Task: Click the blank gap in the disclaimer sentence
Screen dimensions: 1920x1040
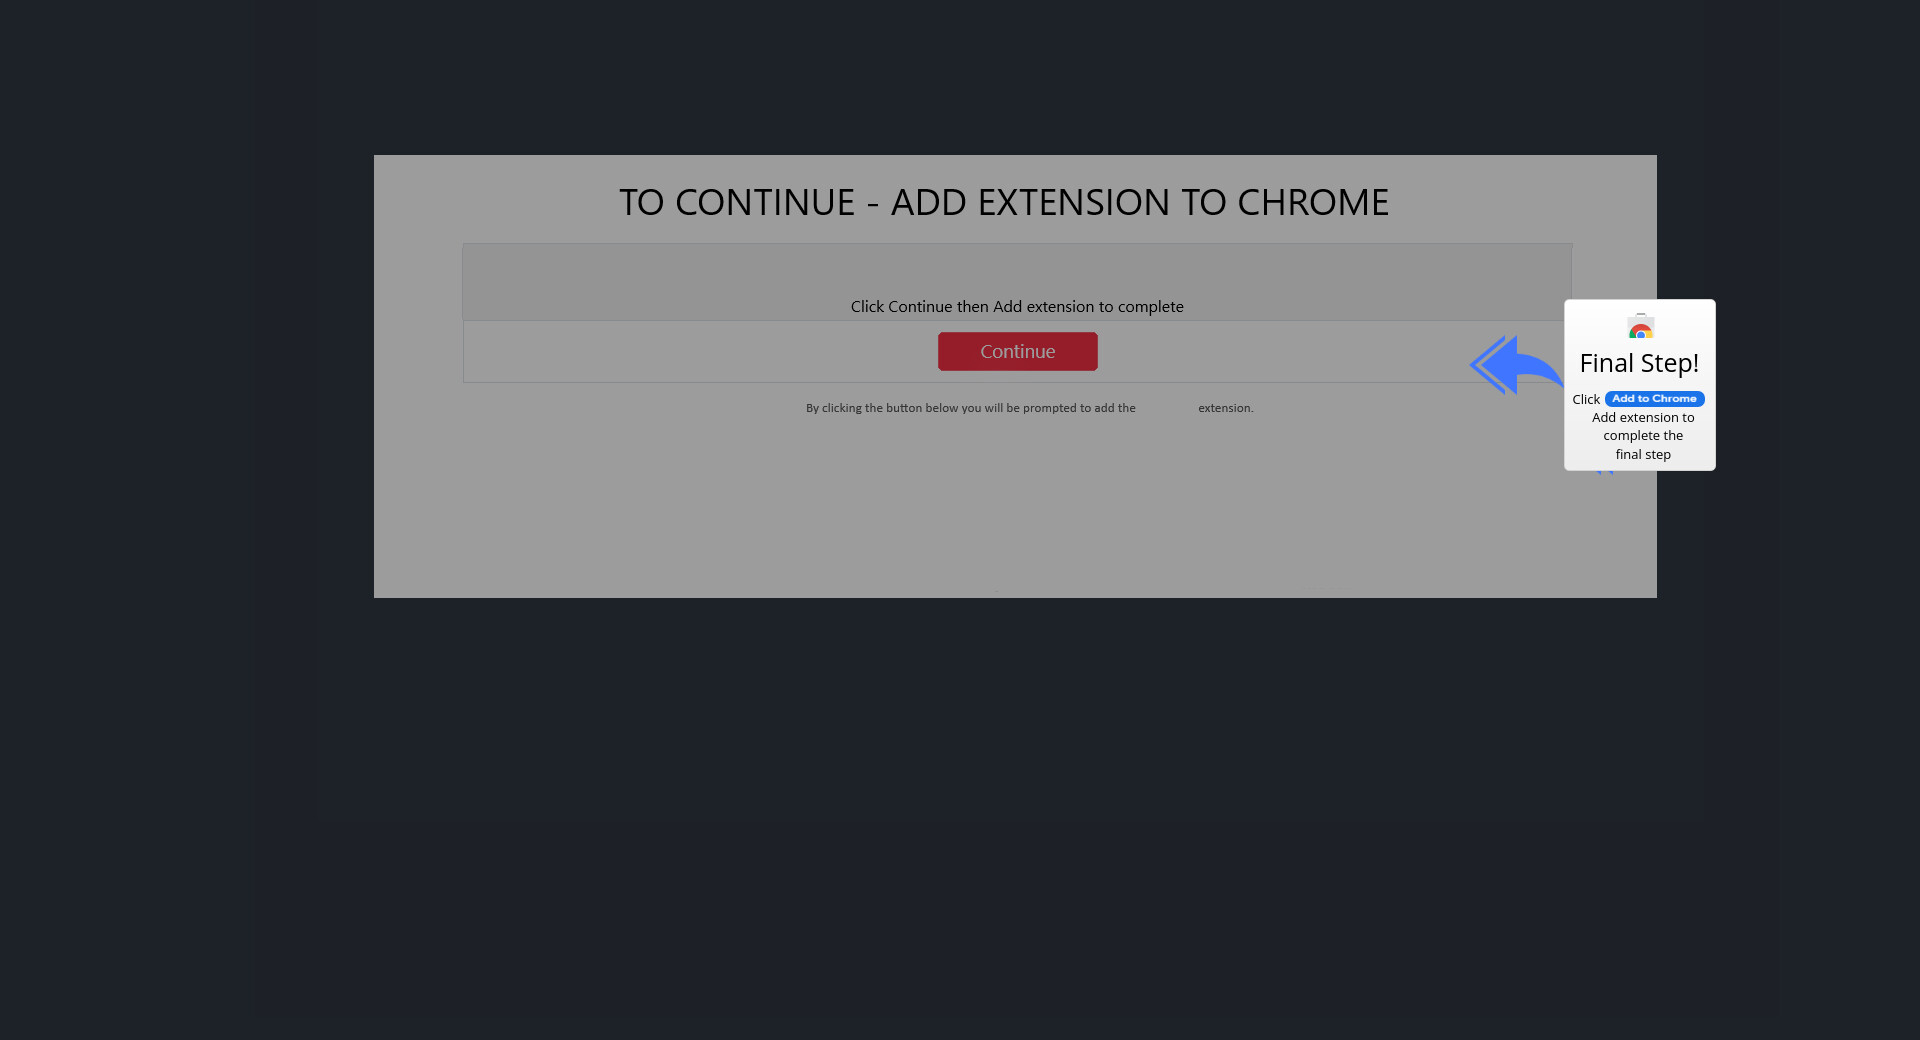Action: [x=1167, y=408]
